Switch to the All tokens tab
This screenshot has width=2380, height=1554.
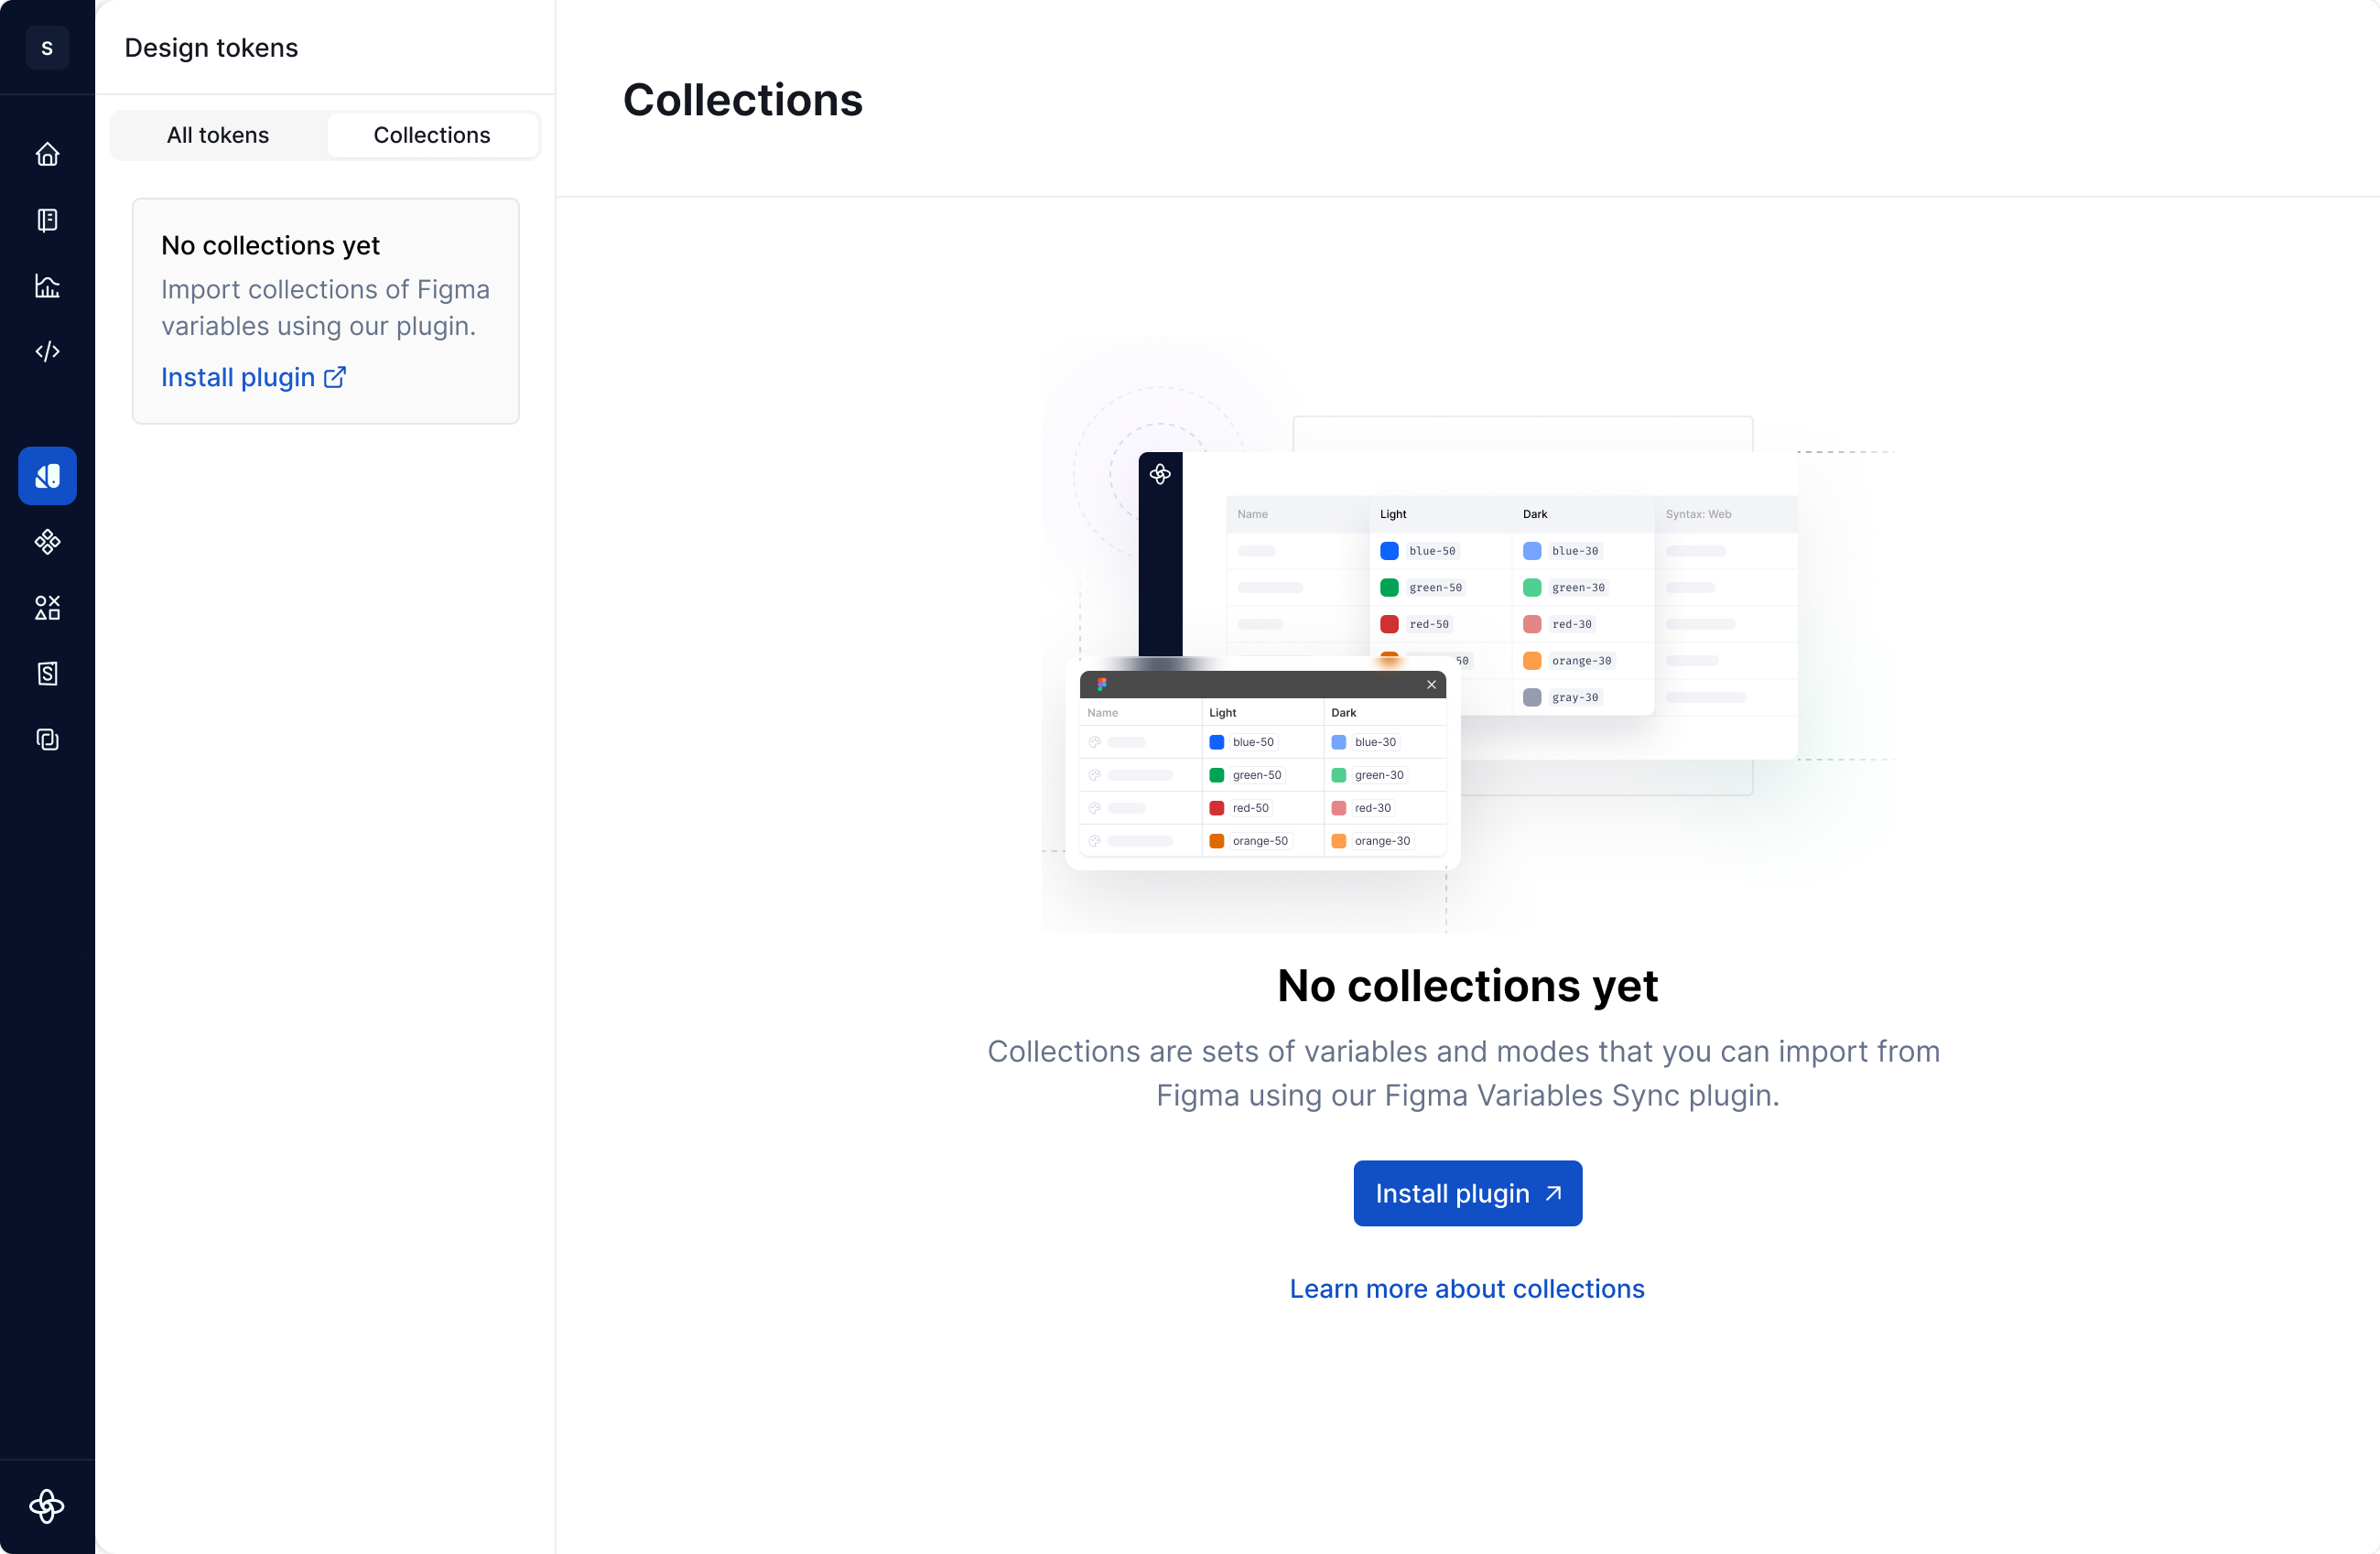(217, 134)
